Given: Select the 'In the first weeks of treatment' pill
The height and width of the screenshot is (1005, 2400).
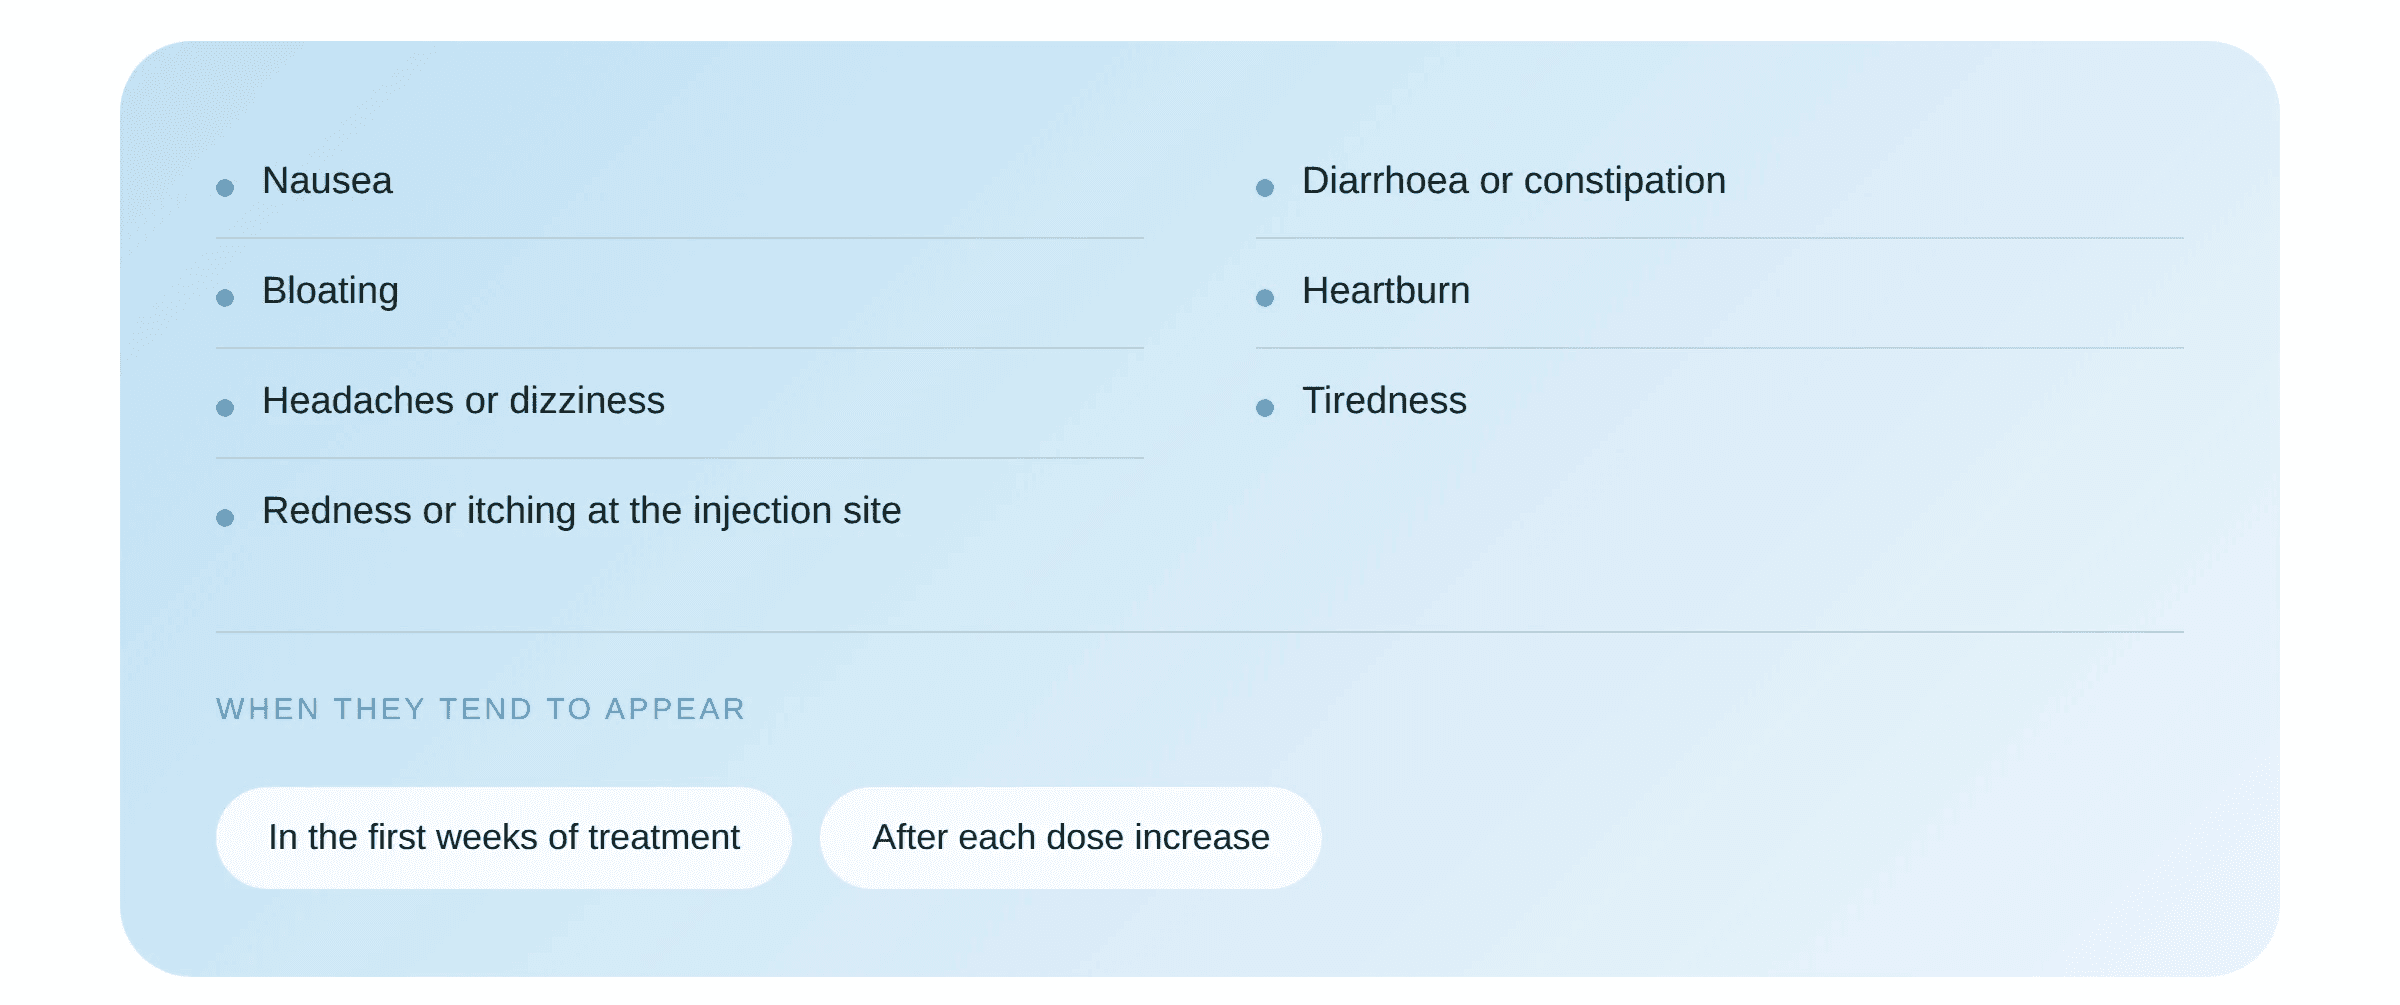Looking at the screenshot, I should (504, 838).
